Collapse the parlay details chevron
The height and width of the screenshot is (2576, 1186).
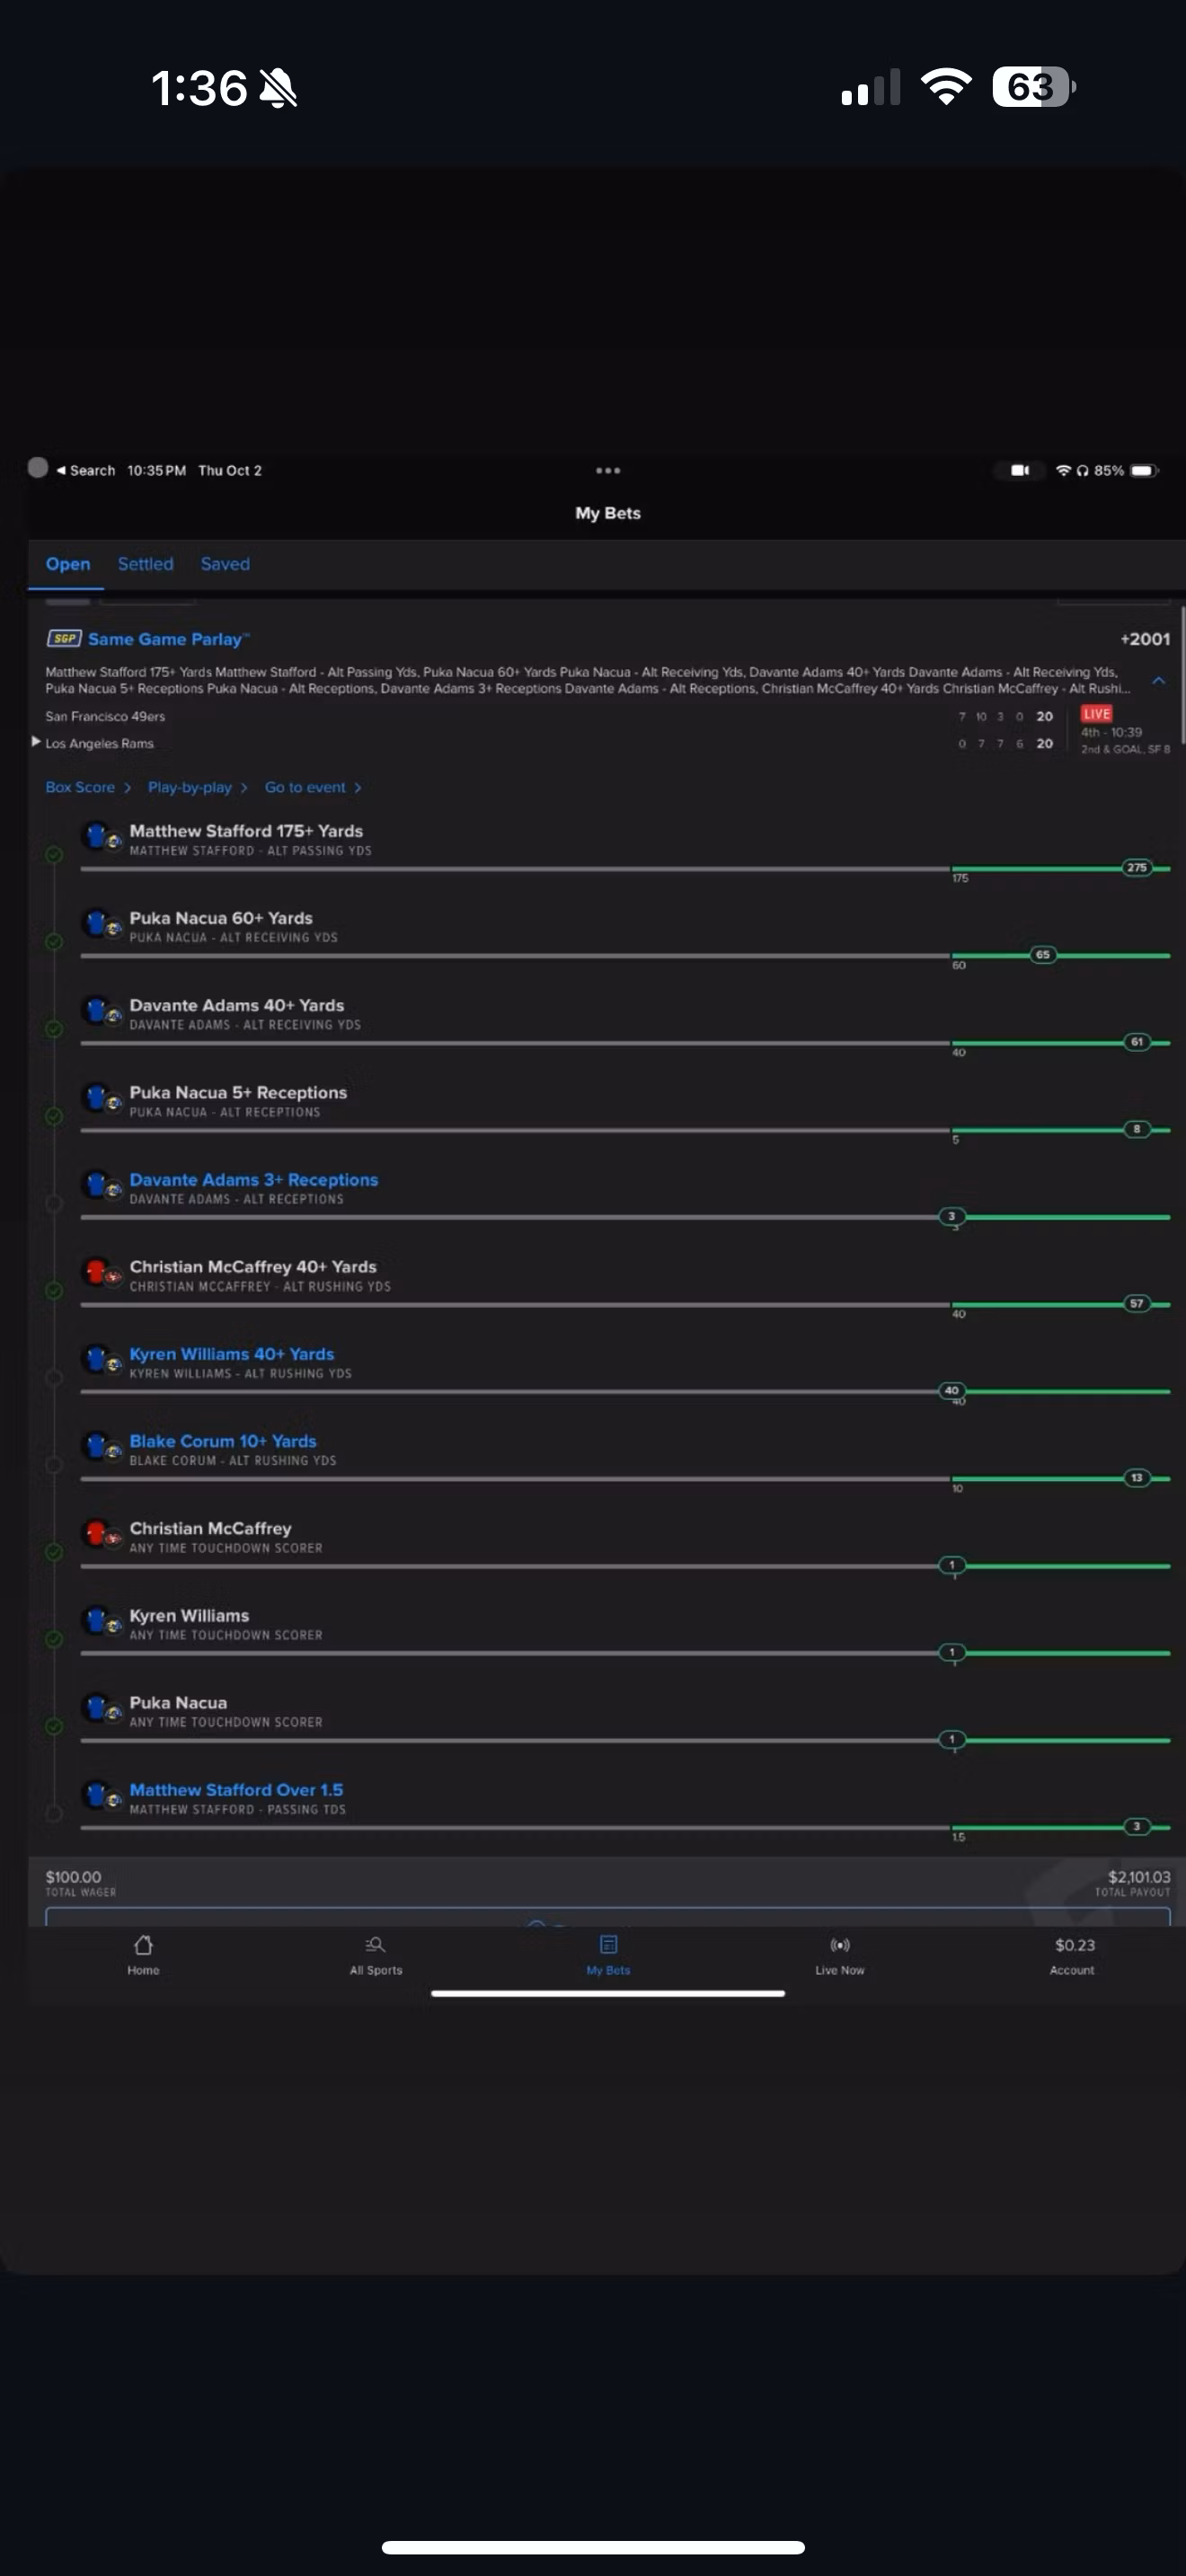tap(1158, 681)
